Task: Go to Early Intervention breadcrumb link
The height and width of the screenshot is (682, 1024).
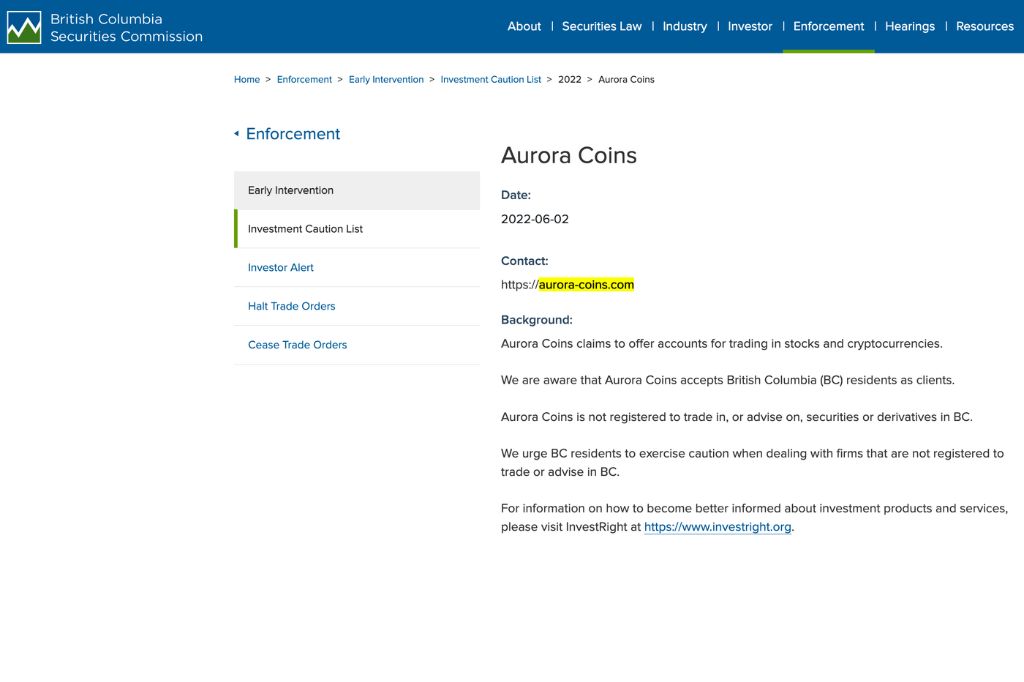Action: tap(386, 80)
